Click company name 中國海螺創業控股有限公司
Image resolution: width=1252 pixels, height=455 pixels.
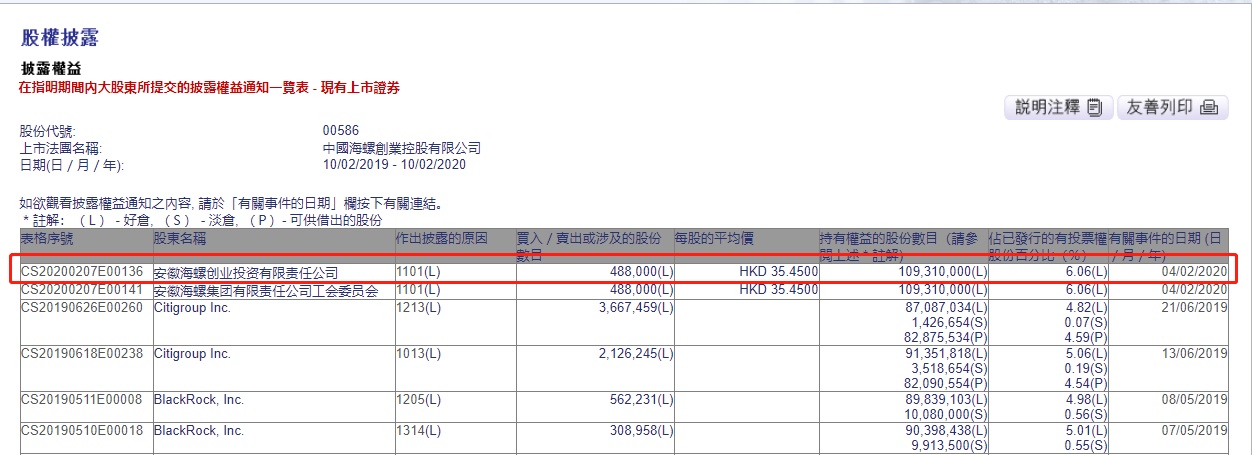tap(402, 148)
